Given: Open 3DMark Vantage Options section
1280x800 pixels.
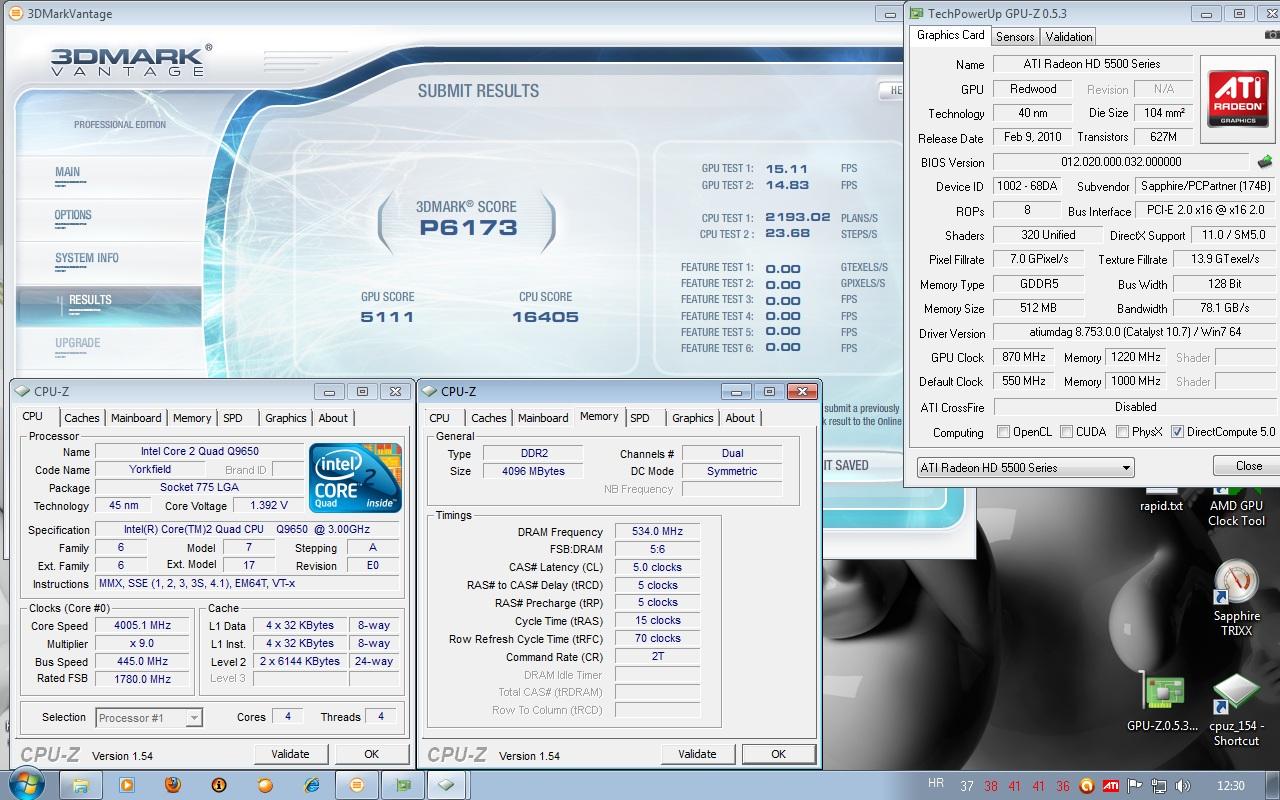Looking at the screenshot, I should coord(73,215).
